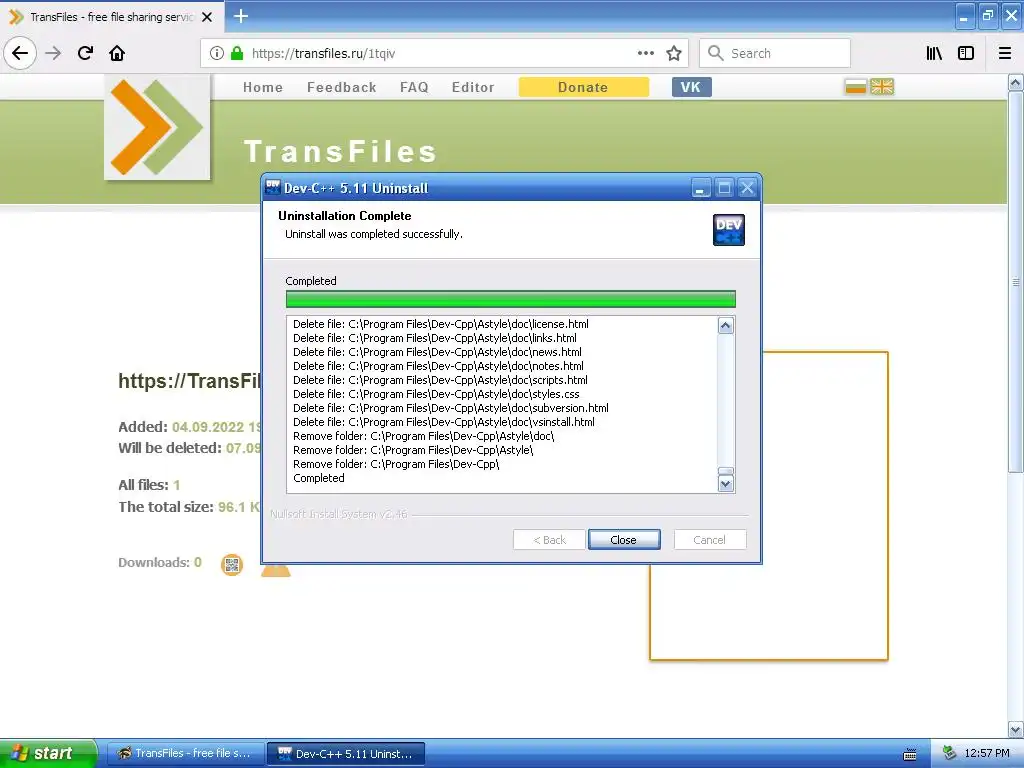Viewport: 1024px width, 768px height.
Task: Focus the browser Search field
Action: [x=775, y=53]
